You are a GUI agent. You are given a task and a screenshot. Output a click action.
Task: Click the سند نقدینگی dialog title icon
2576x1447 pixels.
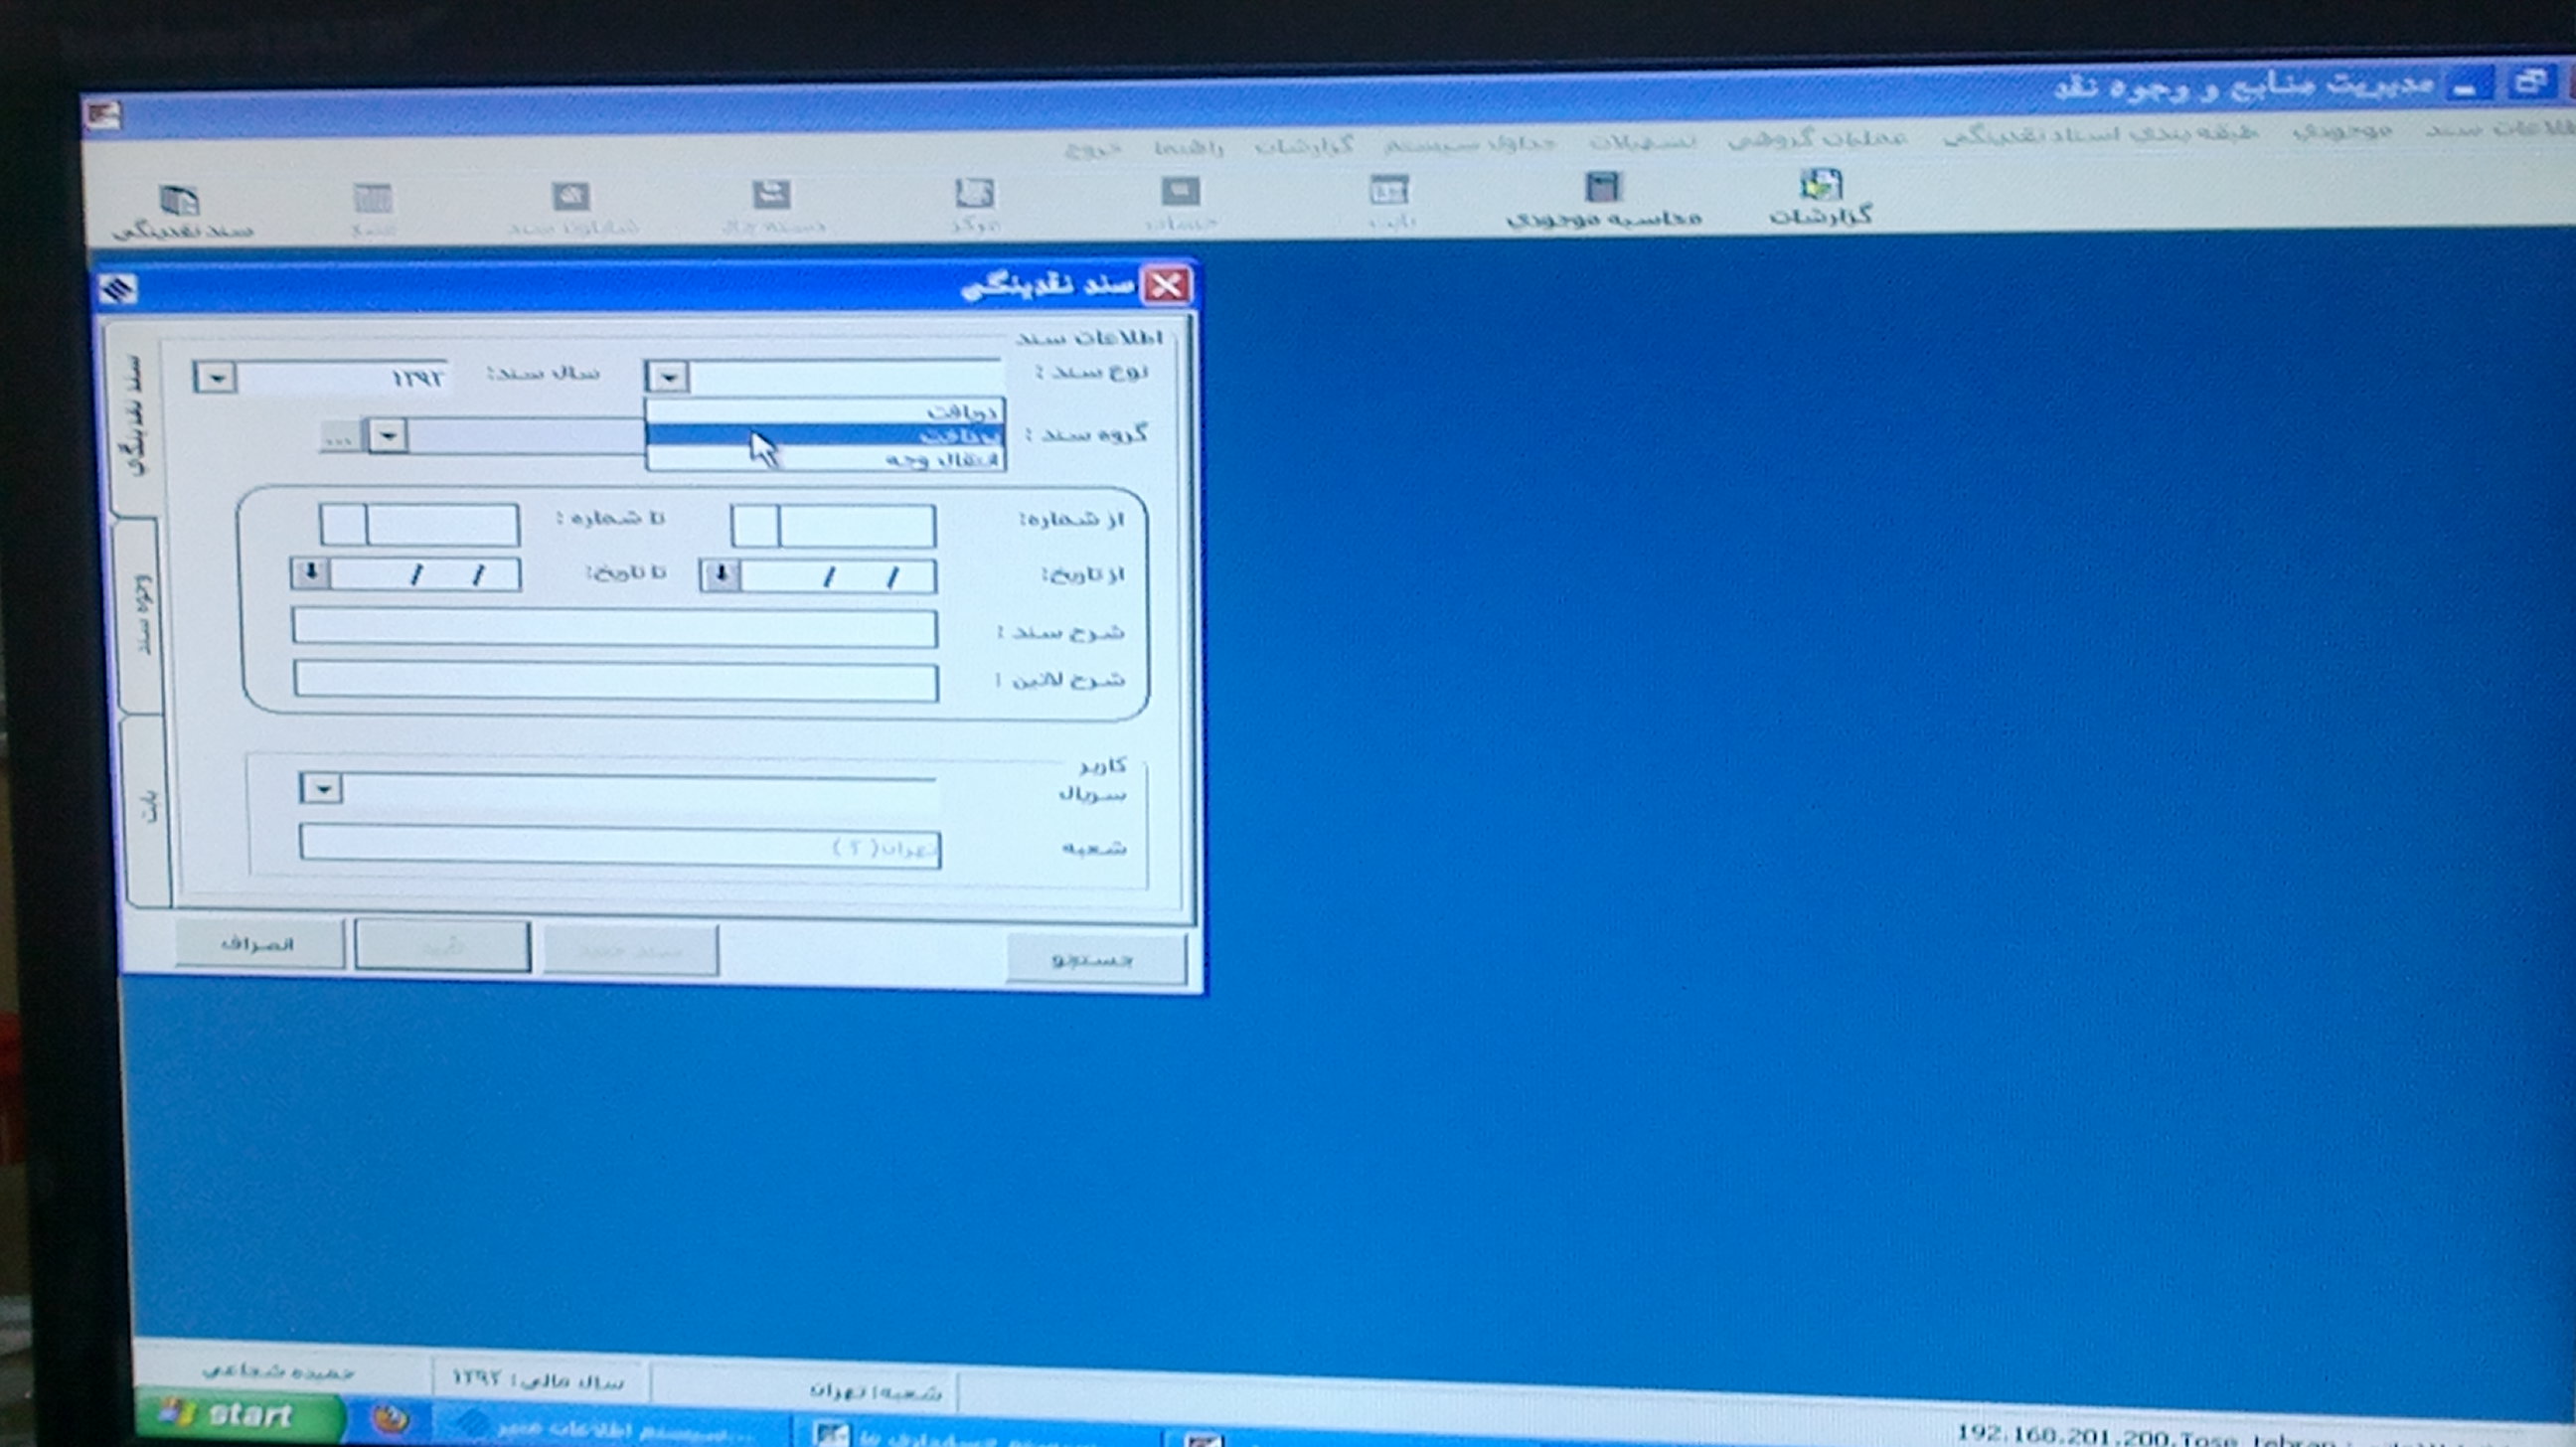pos(118,290)
